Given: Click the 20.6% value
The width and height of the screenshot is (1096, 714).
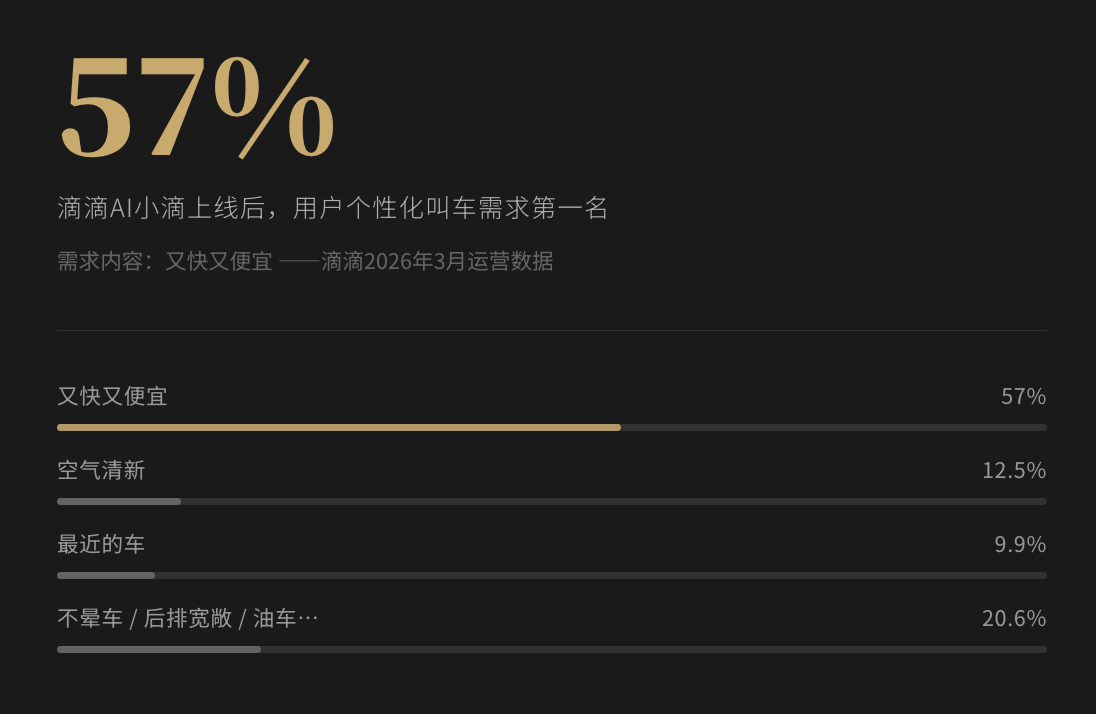Looking at the screenshot, I should coord(1013,618).
